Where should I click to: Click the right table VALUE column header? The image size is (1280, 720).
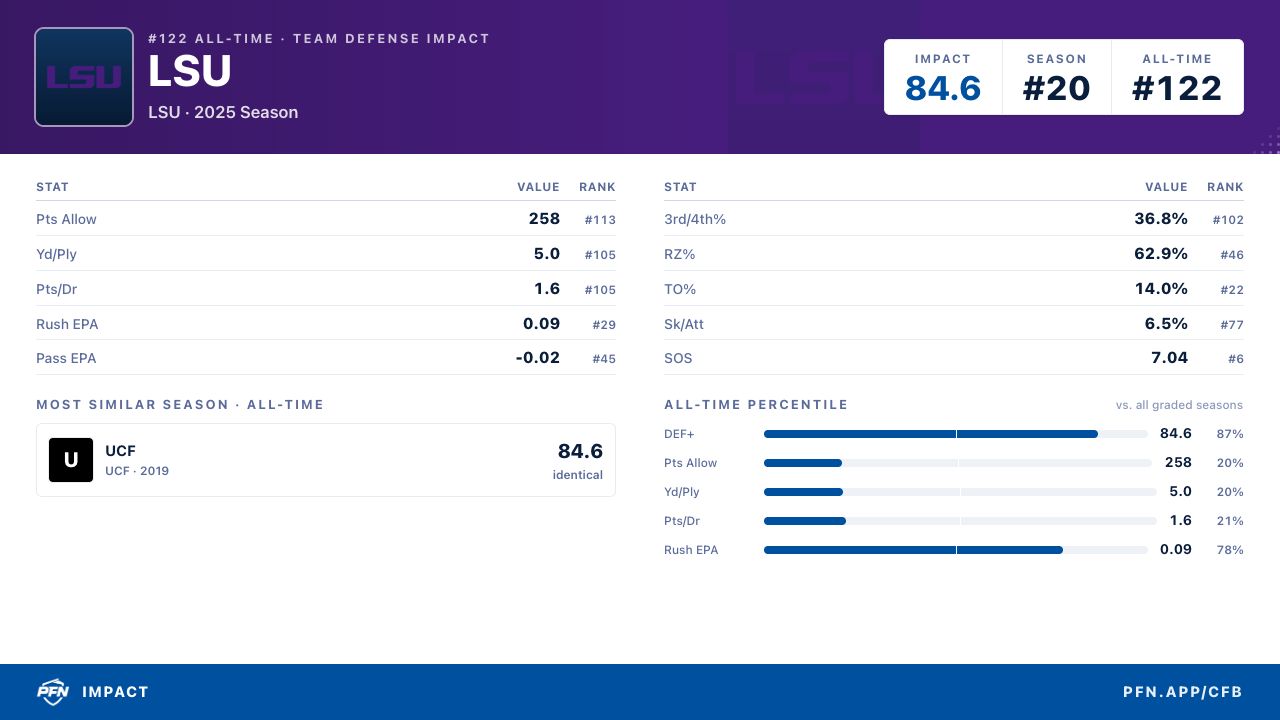pos(1166,187)
